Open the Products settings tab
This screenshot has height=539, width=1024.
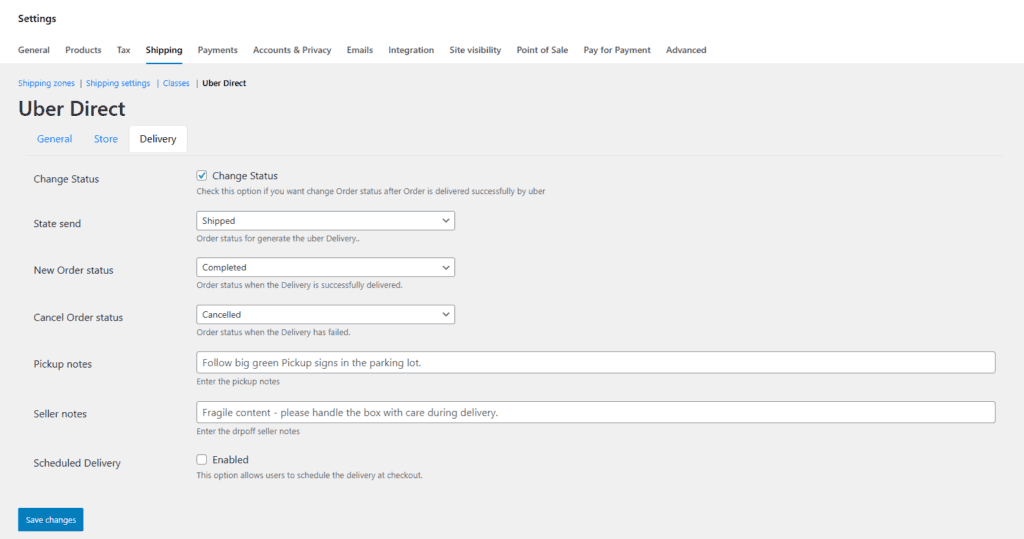tap(83, 50)
